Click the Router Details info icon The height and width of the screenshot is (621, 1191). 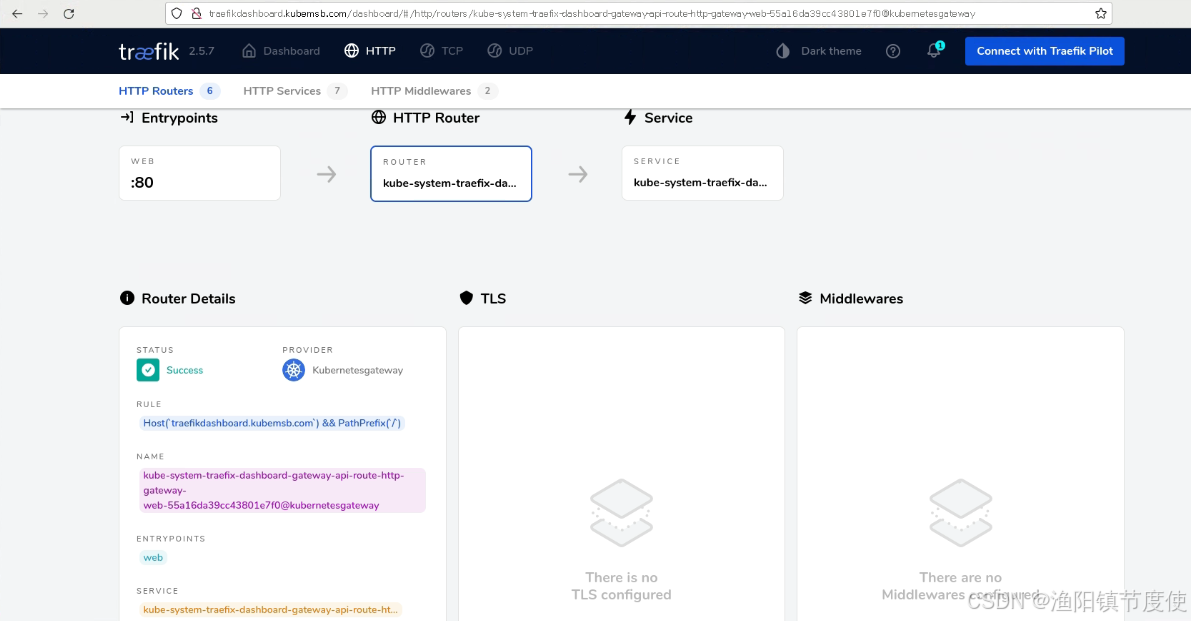[127, 298]
